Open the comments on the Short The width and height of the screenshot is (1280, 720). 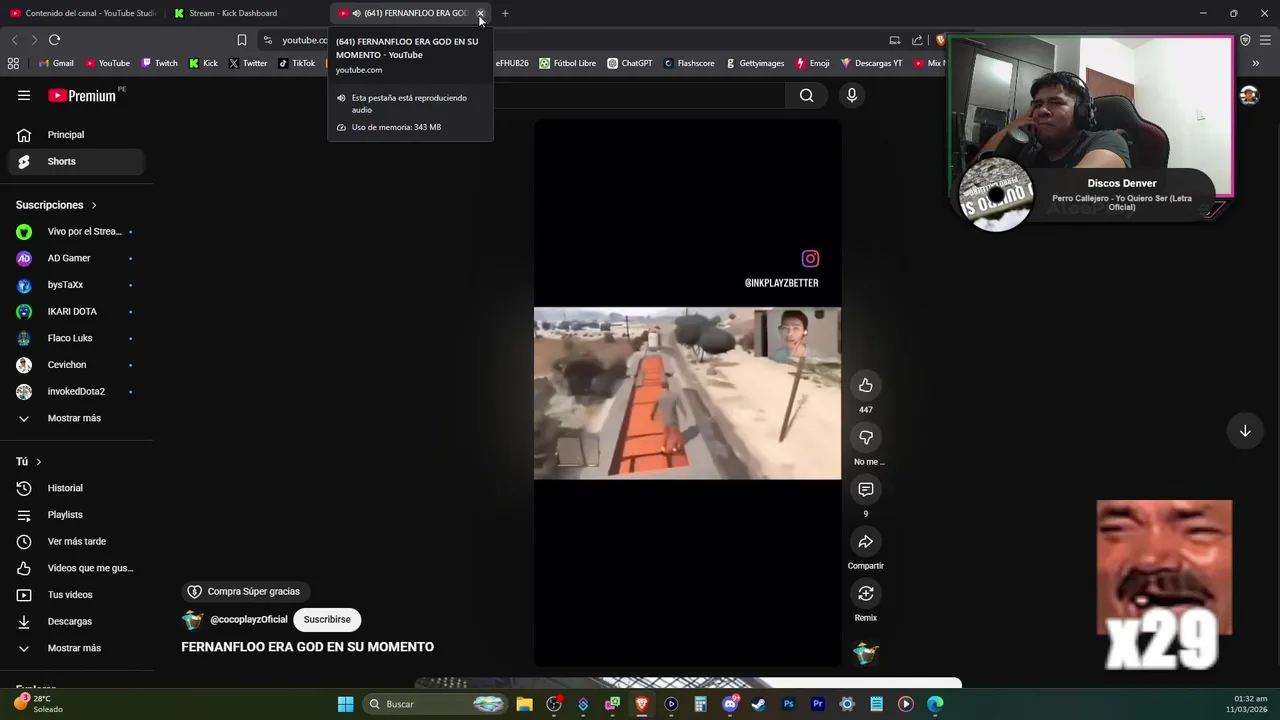[866, 489]
